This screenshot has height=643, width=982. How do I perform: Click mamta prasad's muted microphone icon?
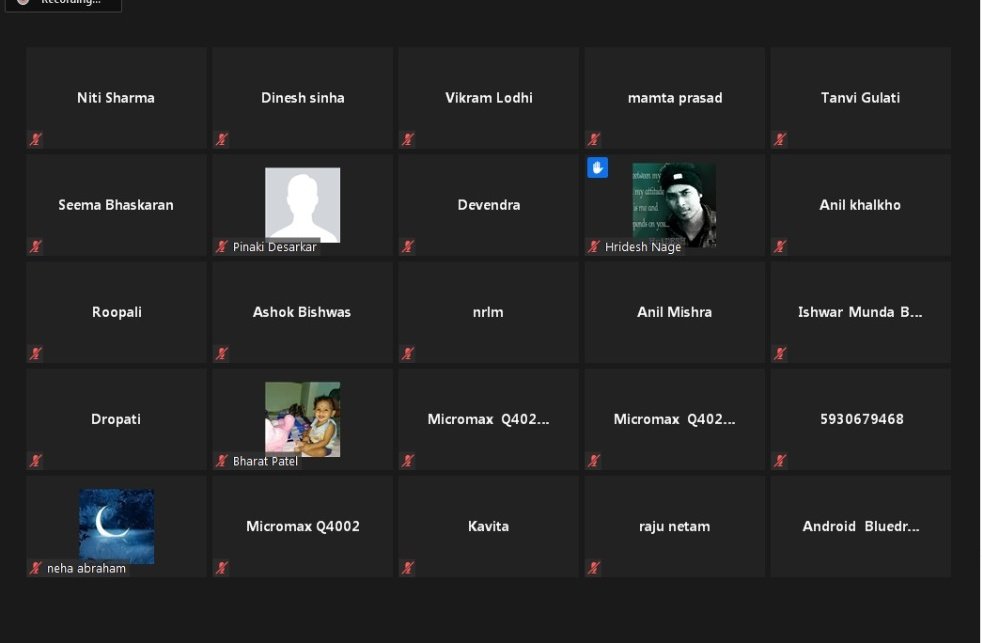pos(594,139)
